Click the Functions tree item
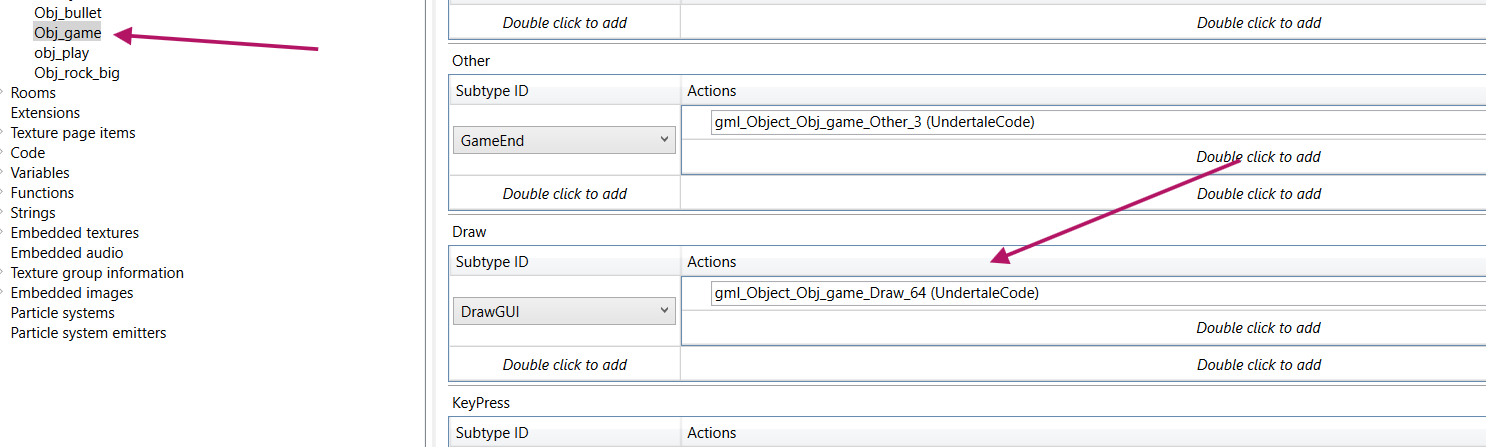The image size is (1486, 447). coord(42,193)
